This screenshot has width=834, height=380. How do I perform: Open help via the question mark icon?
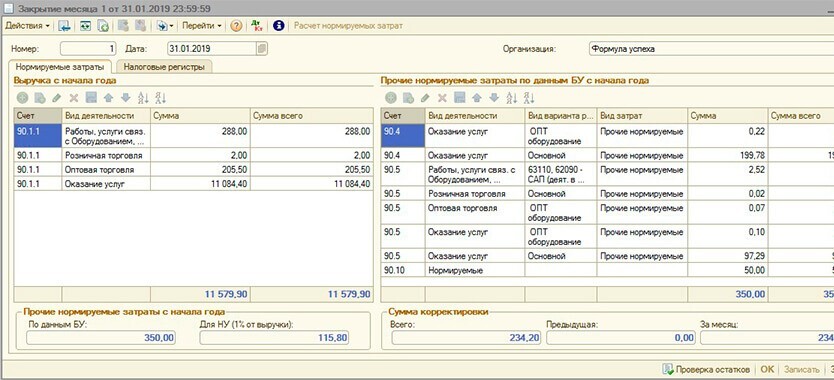pyautogui.click(x=236, y=26)
